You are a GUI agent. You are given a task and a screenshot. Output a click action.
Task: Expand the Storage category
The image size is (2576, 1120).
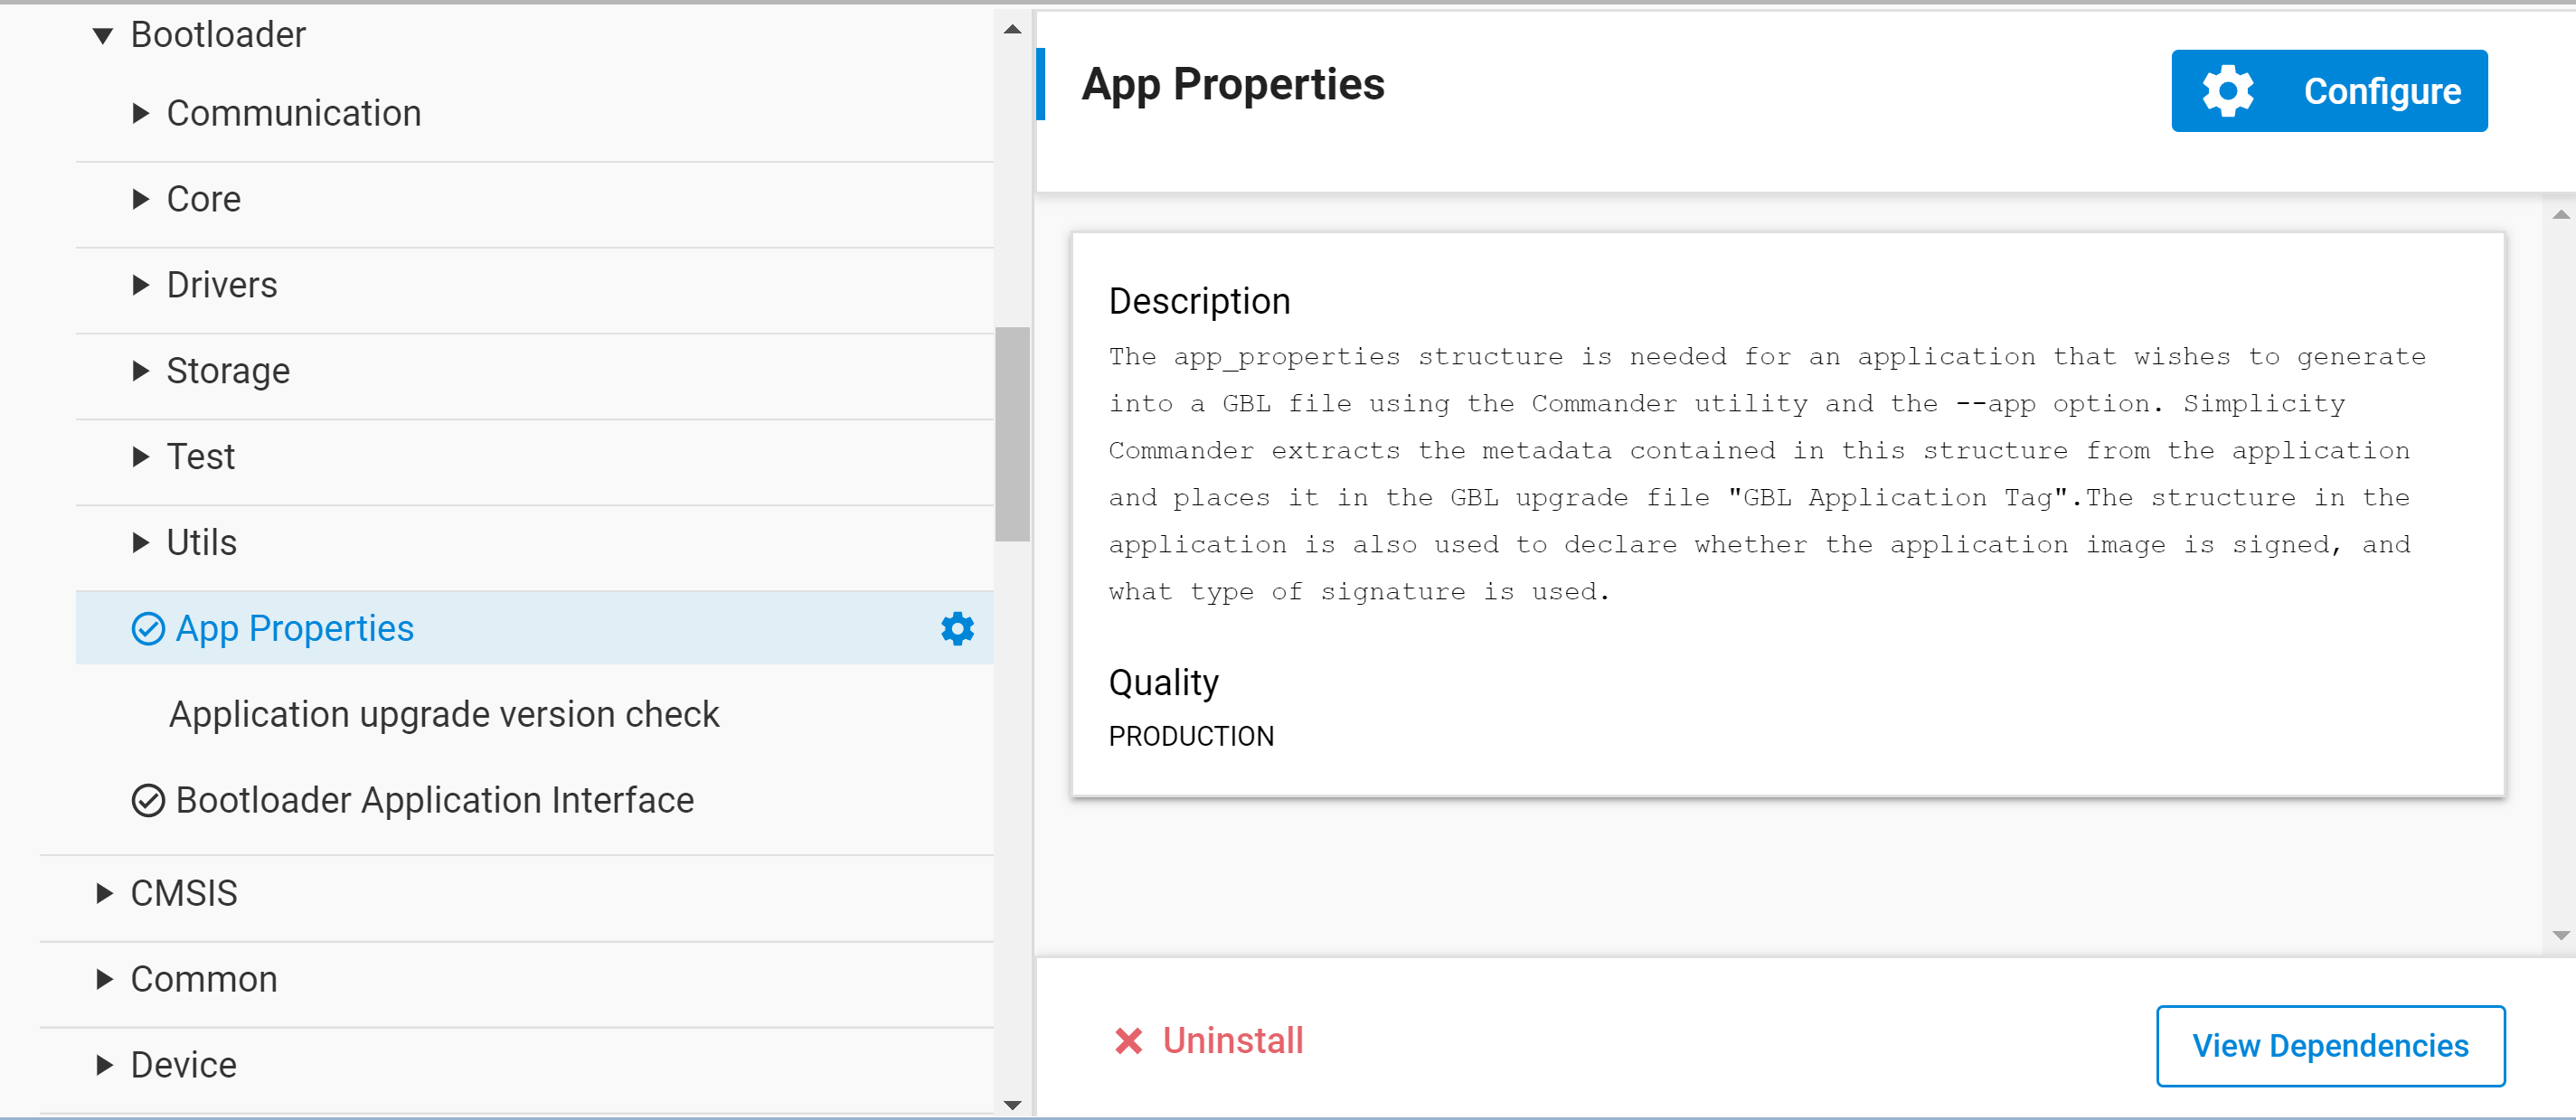click(140, 370)
